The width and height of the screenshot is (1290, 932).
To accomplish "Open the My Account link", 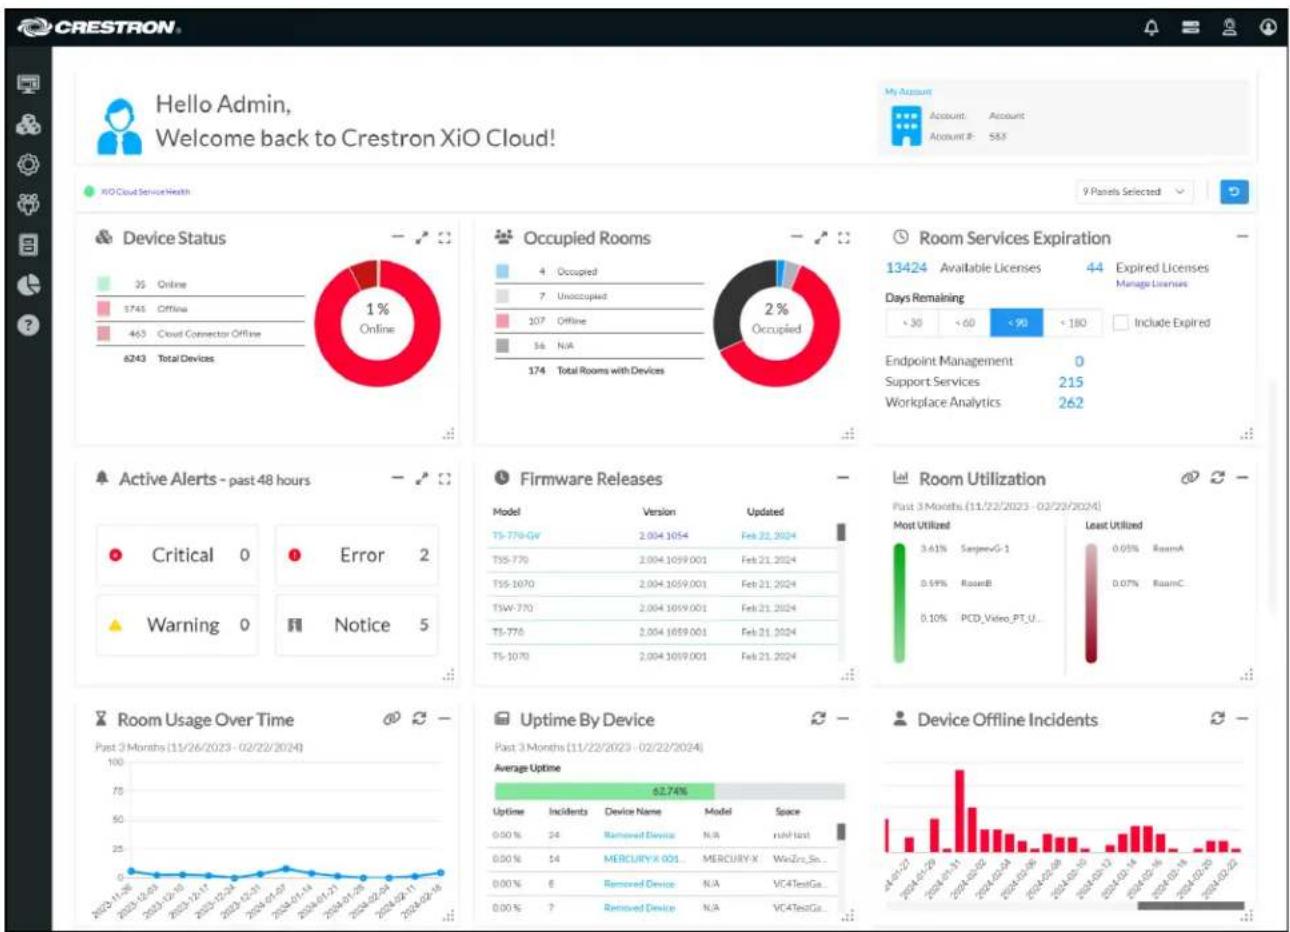I will click(x=908, y=92).
